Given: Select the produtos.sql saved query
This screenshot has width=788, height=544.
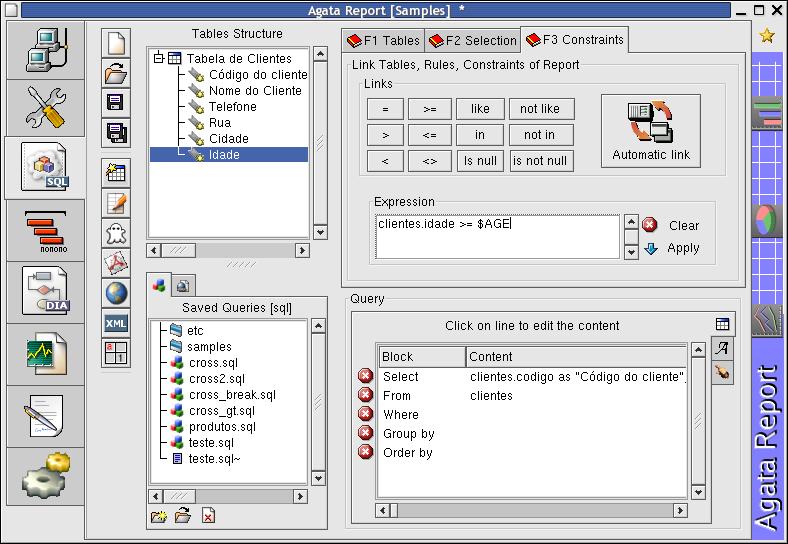Looking at the screenshot, I should (x=222, y=427).
